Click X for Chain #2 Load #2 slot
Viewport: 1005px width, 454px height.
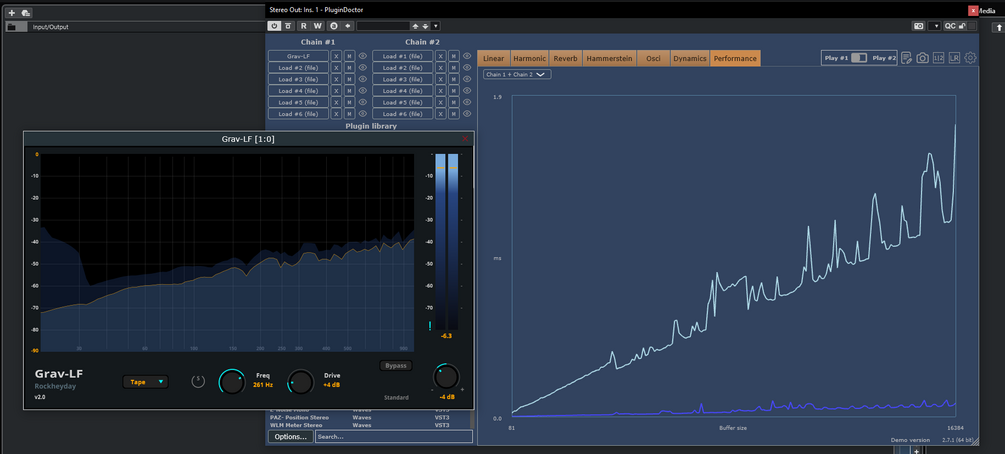(440, 68)
